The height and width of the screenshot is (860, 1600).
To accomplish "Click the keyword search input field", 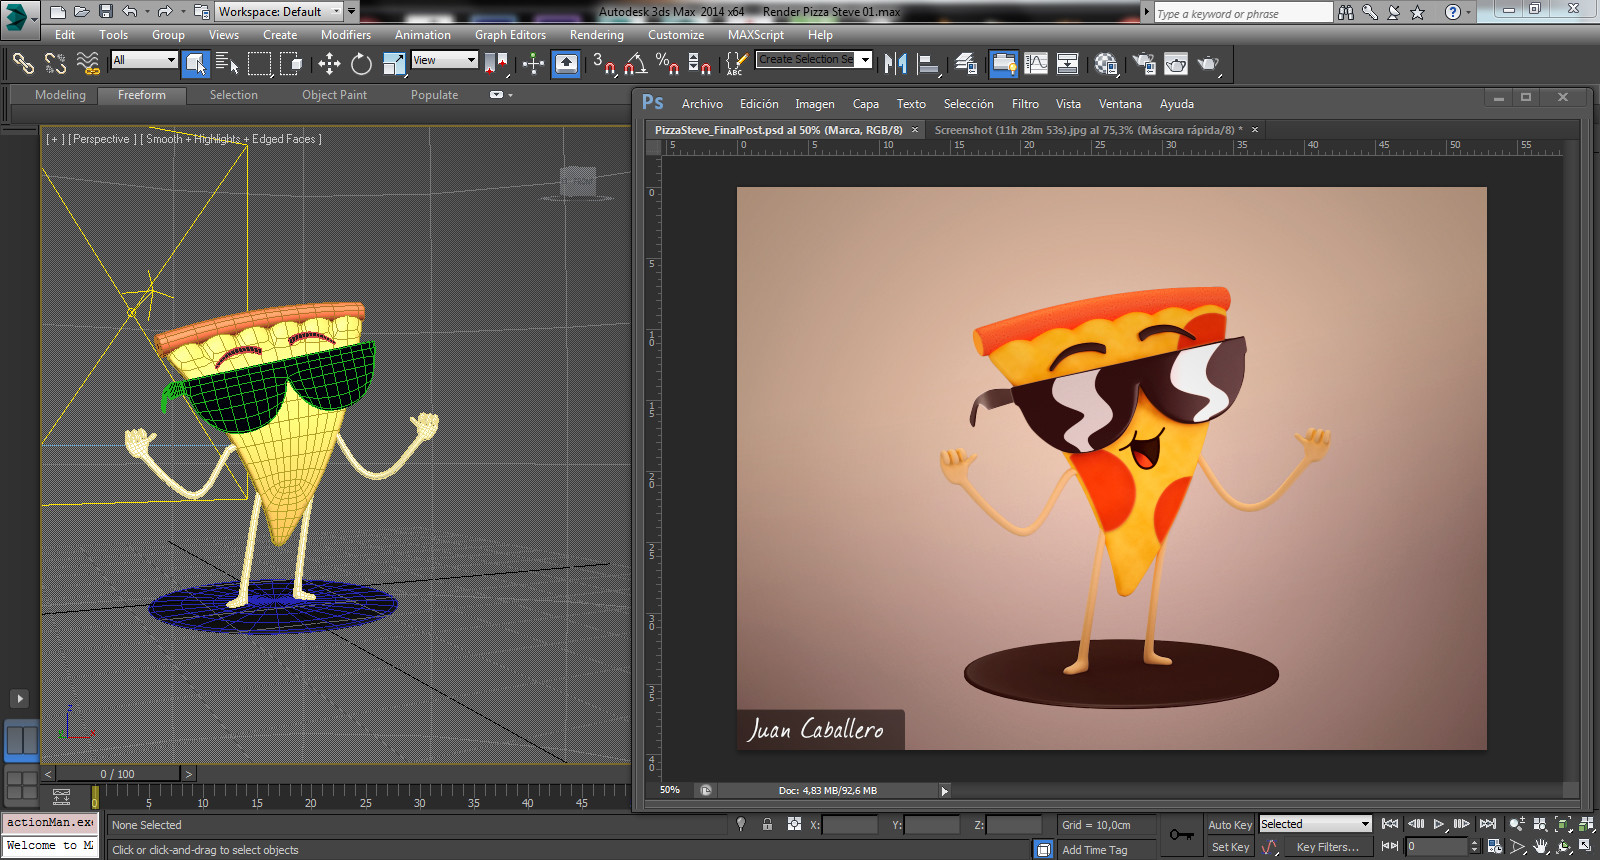I will [x=1244, y=13].
